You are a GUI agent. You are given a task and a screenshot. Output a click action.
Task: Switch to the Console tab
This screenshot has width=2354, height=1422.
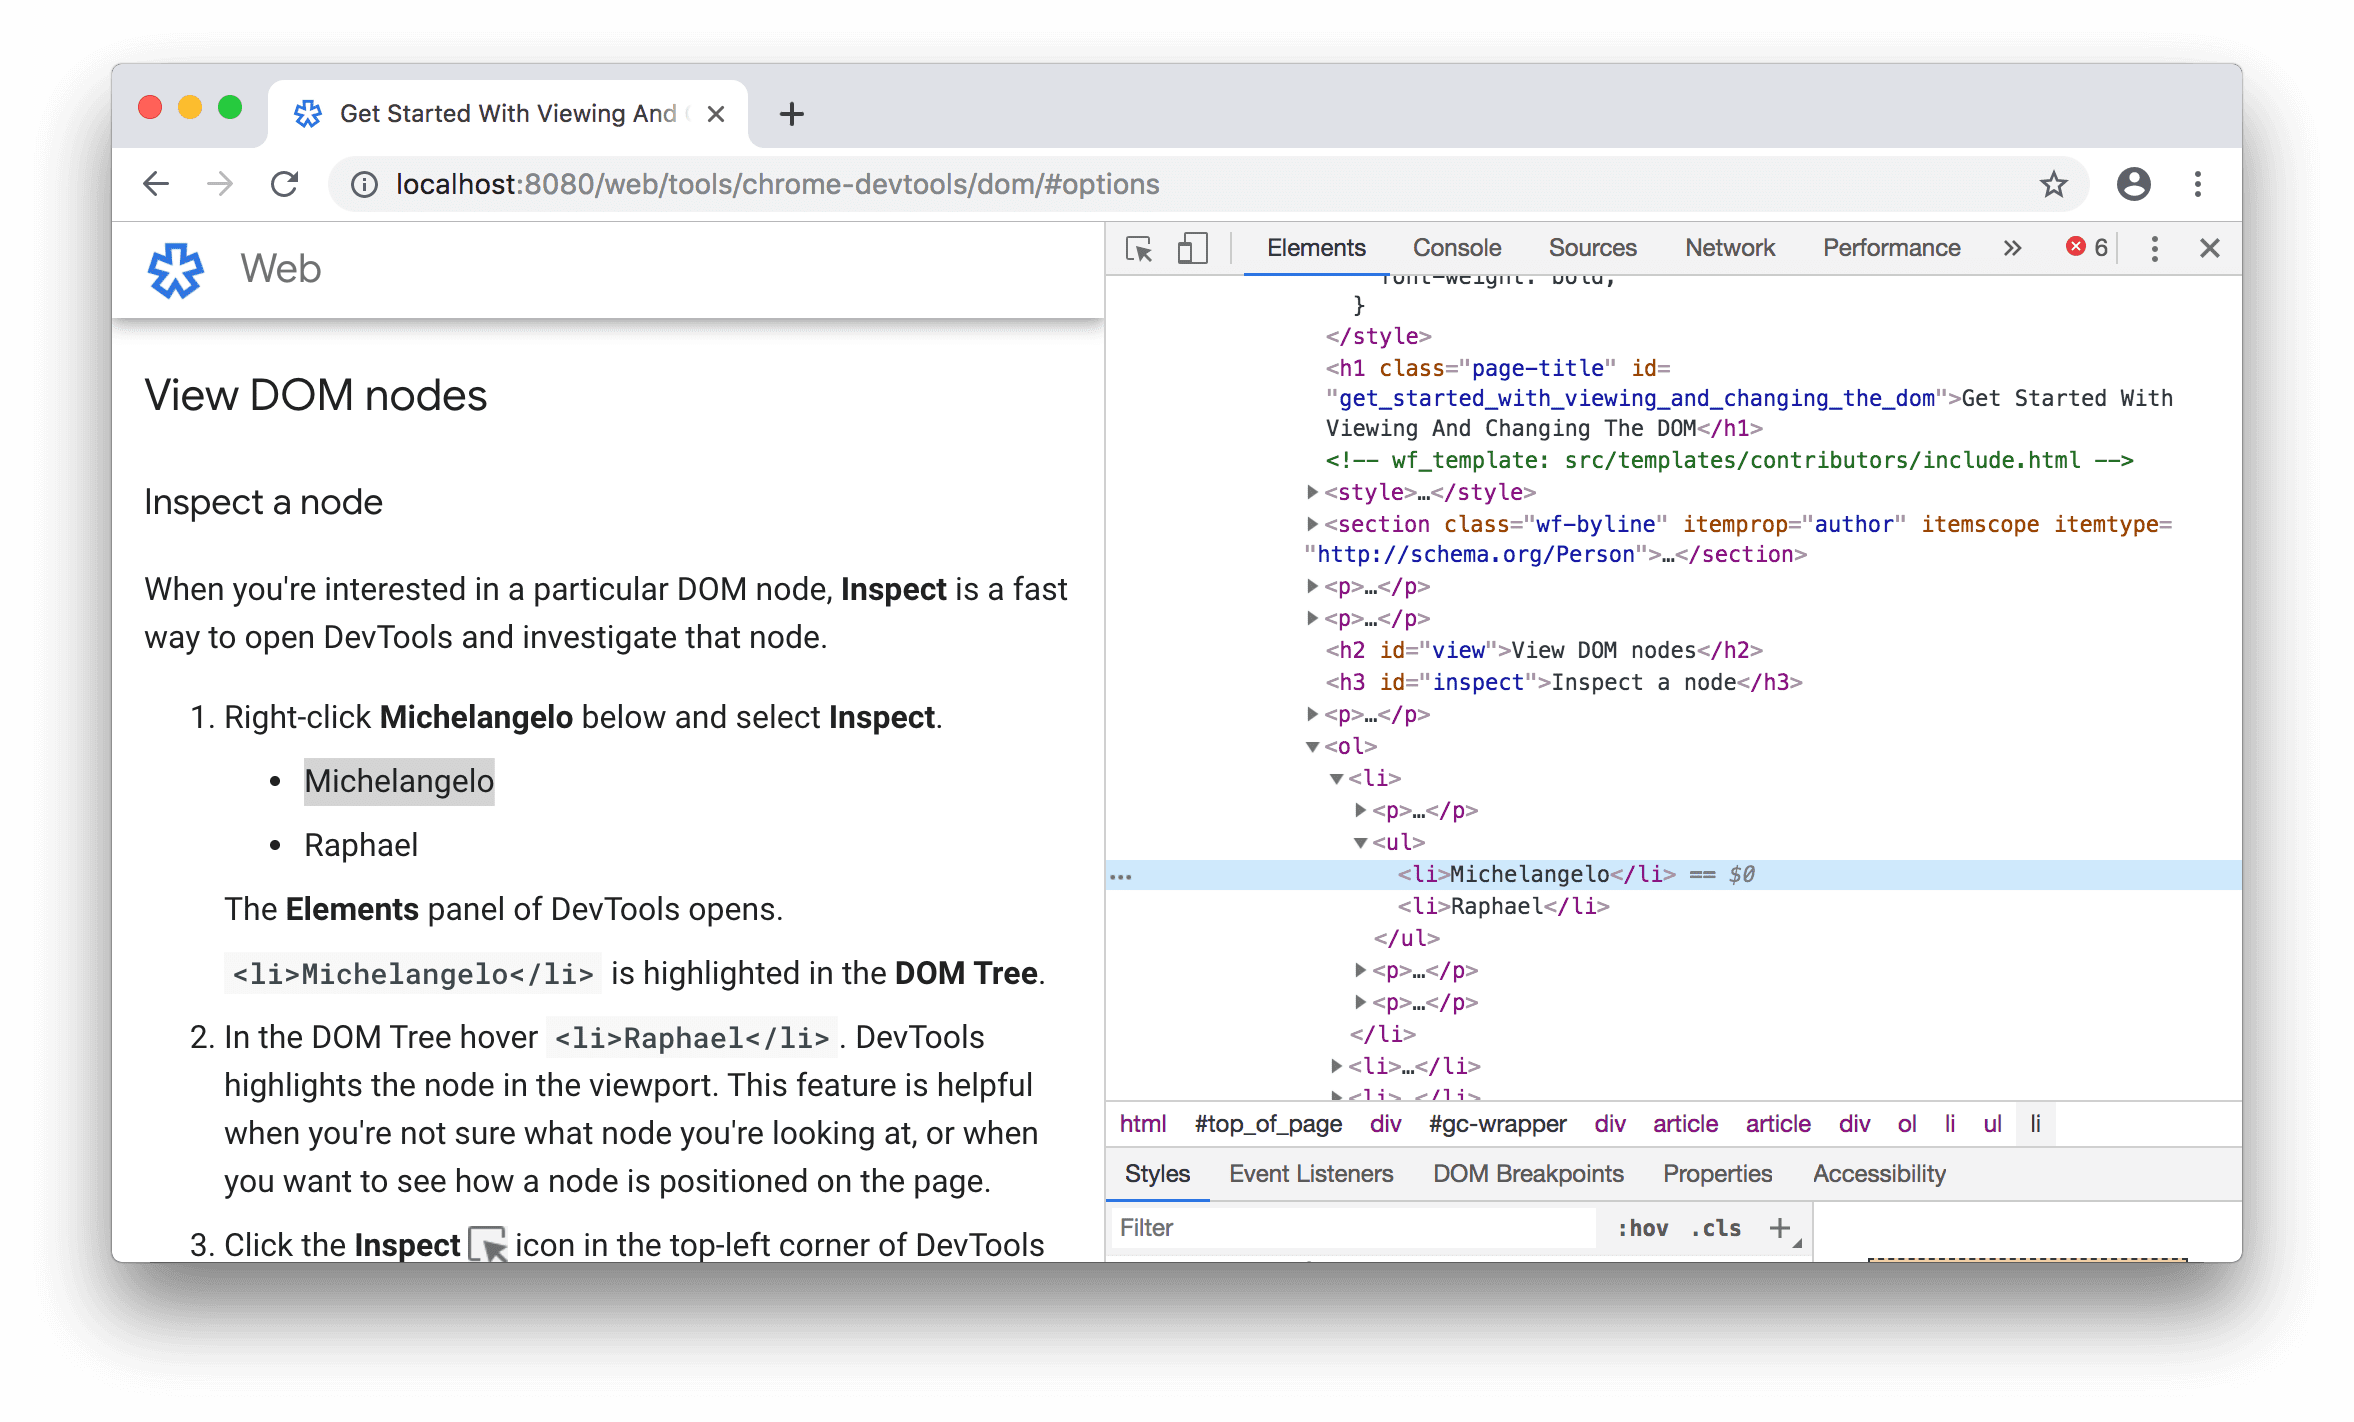[x=1456, y=245]
